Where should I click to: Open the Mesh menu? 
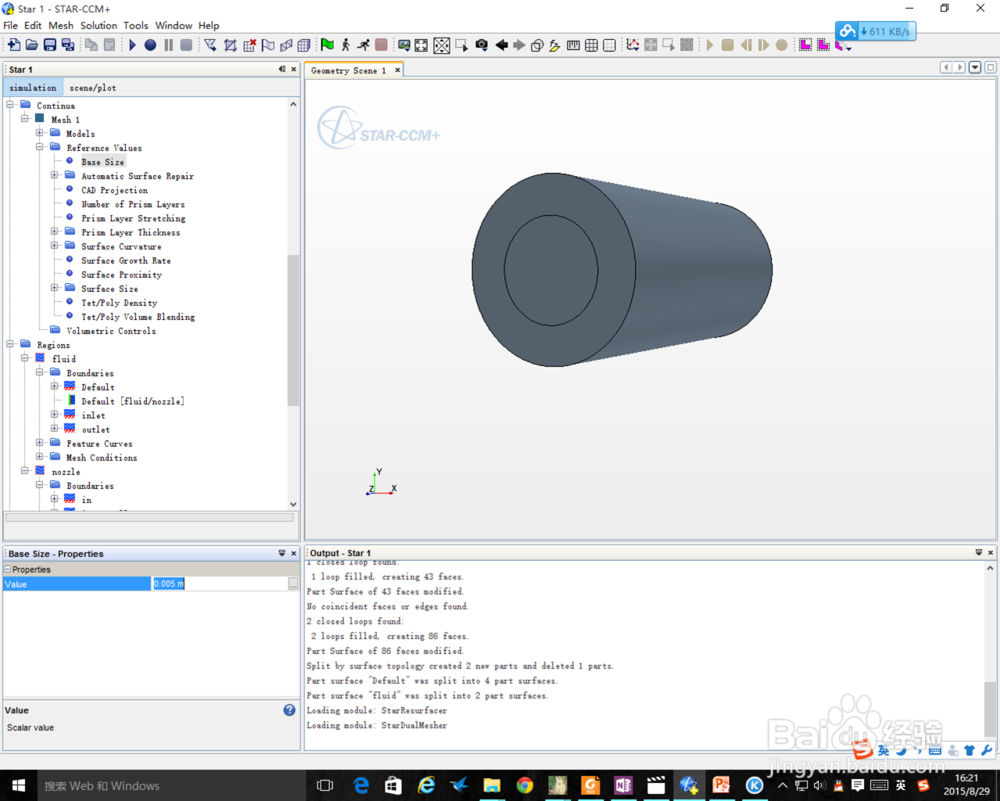61,26
